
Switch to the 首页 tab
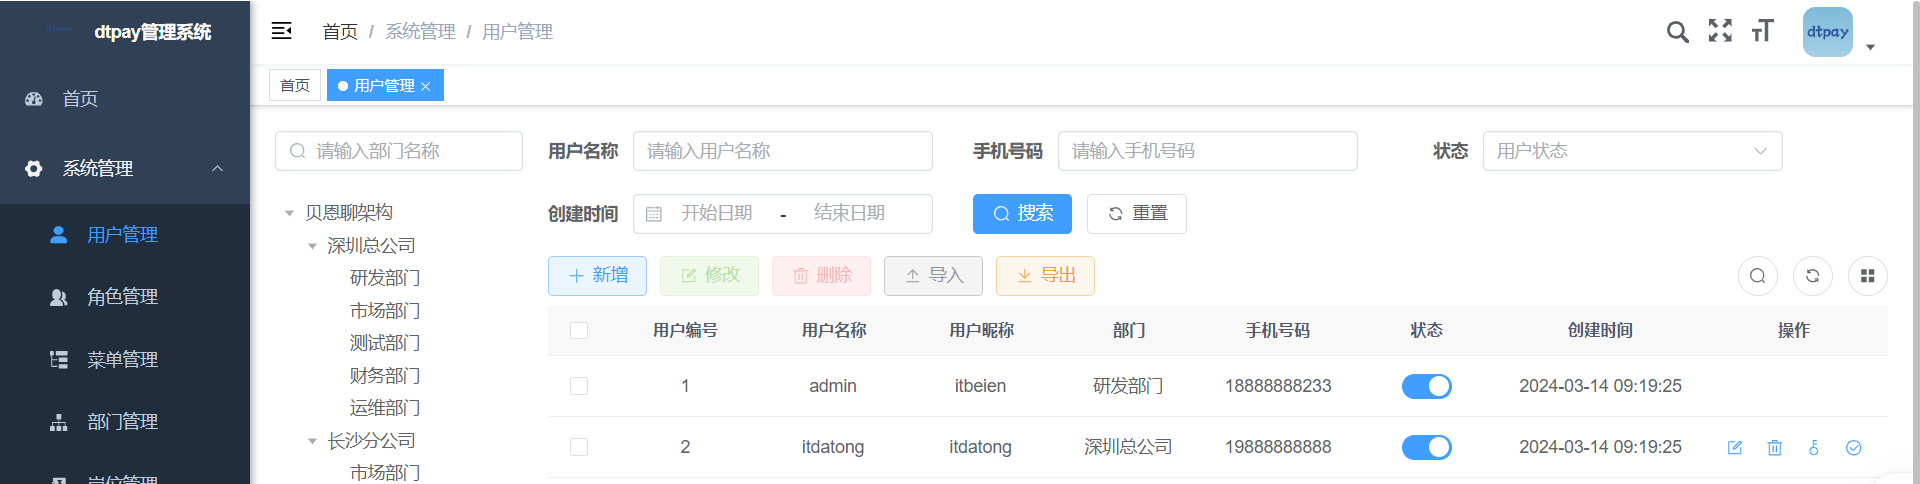295,85
